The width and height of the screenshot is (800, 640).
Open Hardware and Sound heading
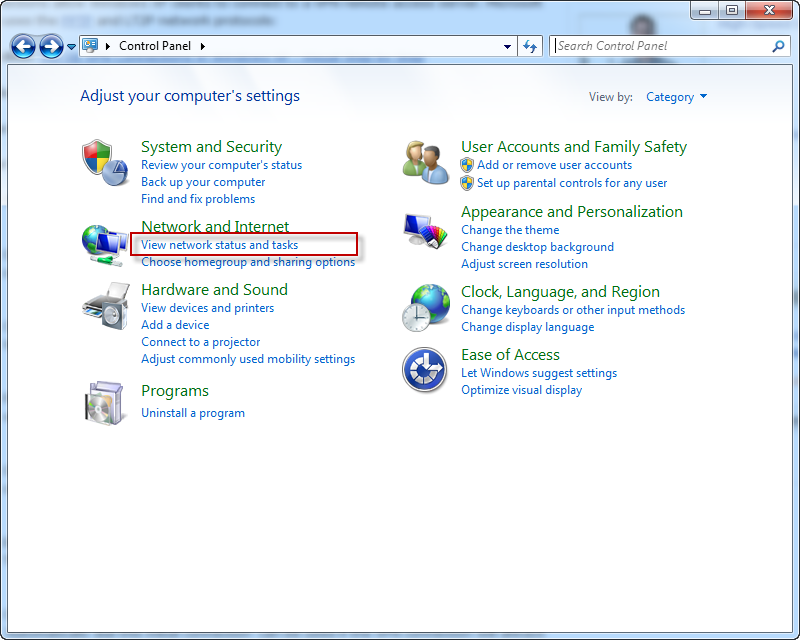(214, 290)
